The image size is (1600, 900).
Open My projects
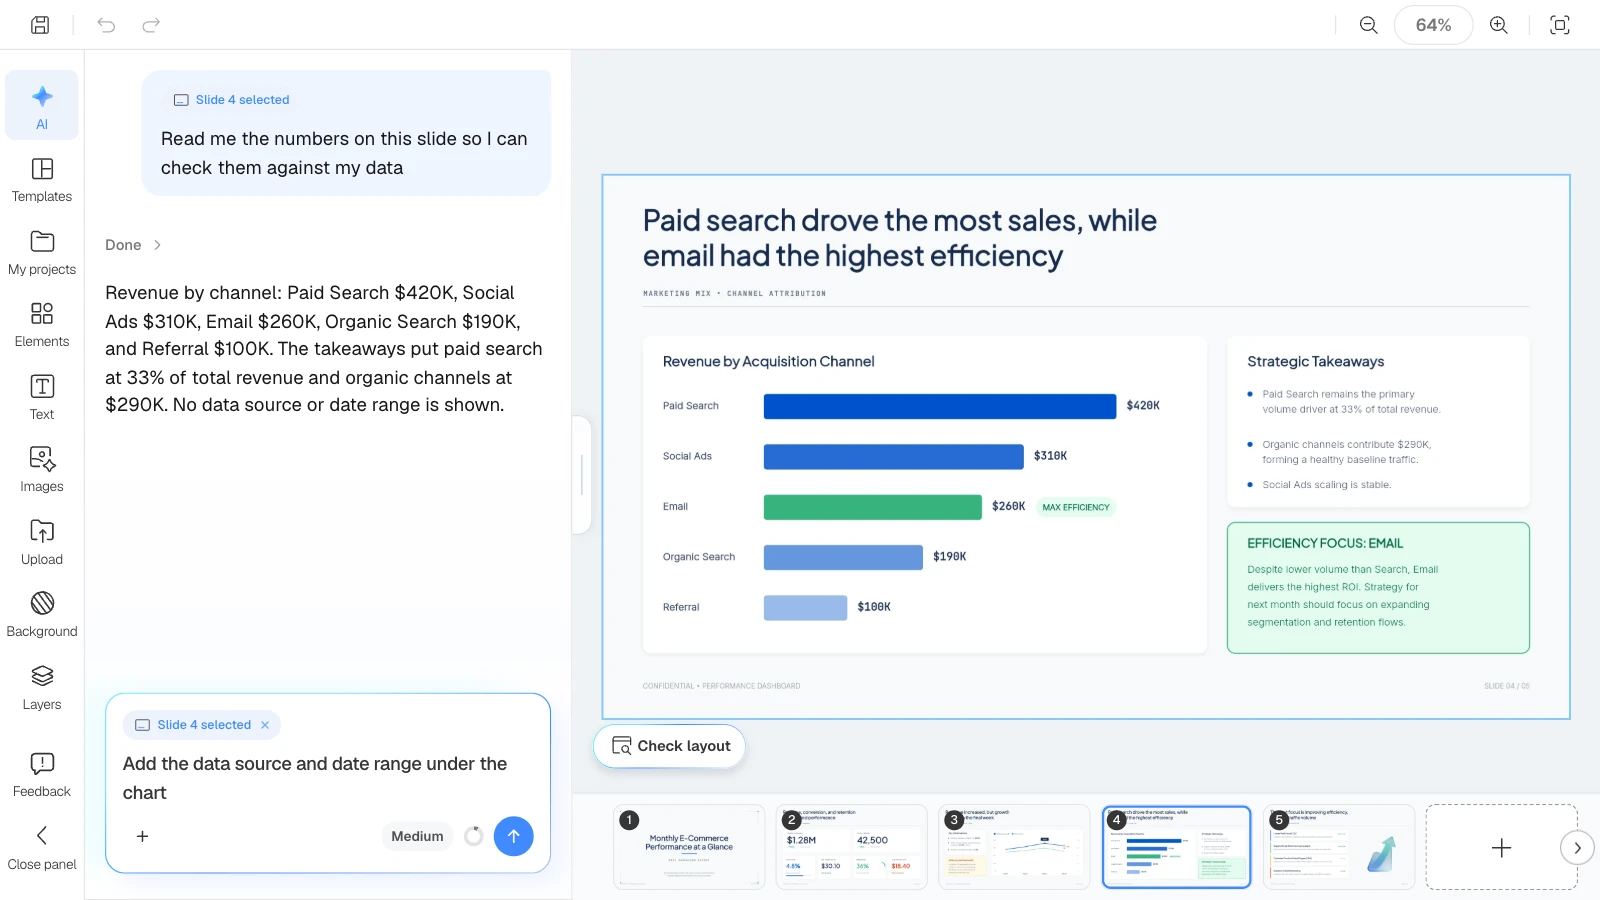(42, 253)
